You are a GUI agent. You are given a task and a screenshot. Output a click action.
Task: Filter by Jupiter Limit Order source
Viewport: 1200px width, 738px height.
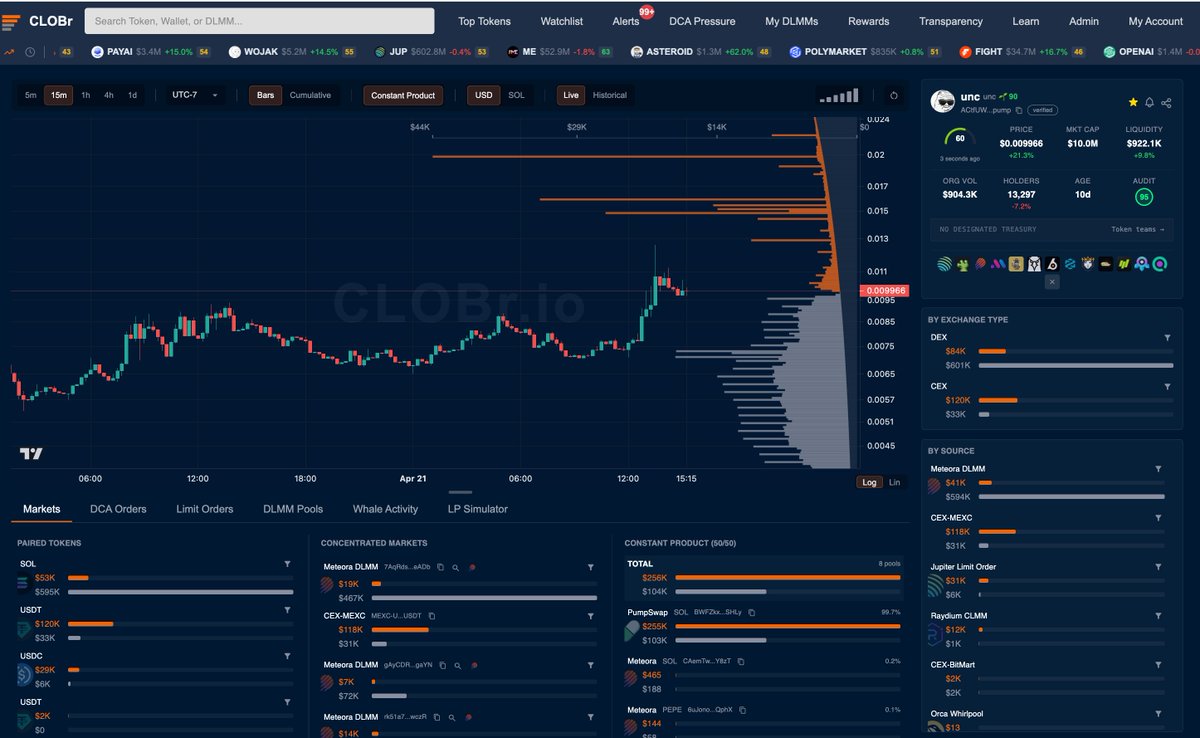click(1159, 567)
